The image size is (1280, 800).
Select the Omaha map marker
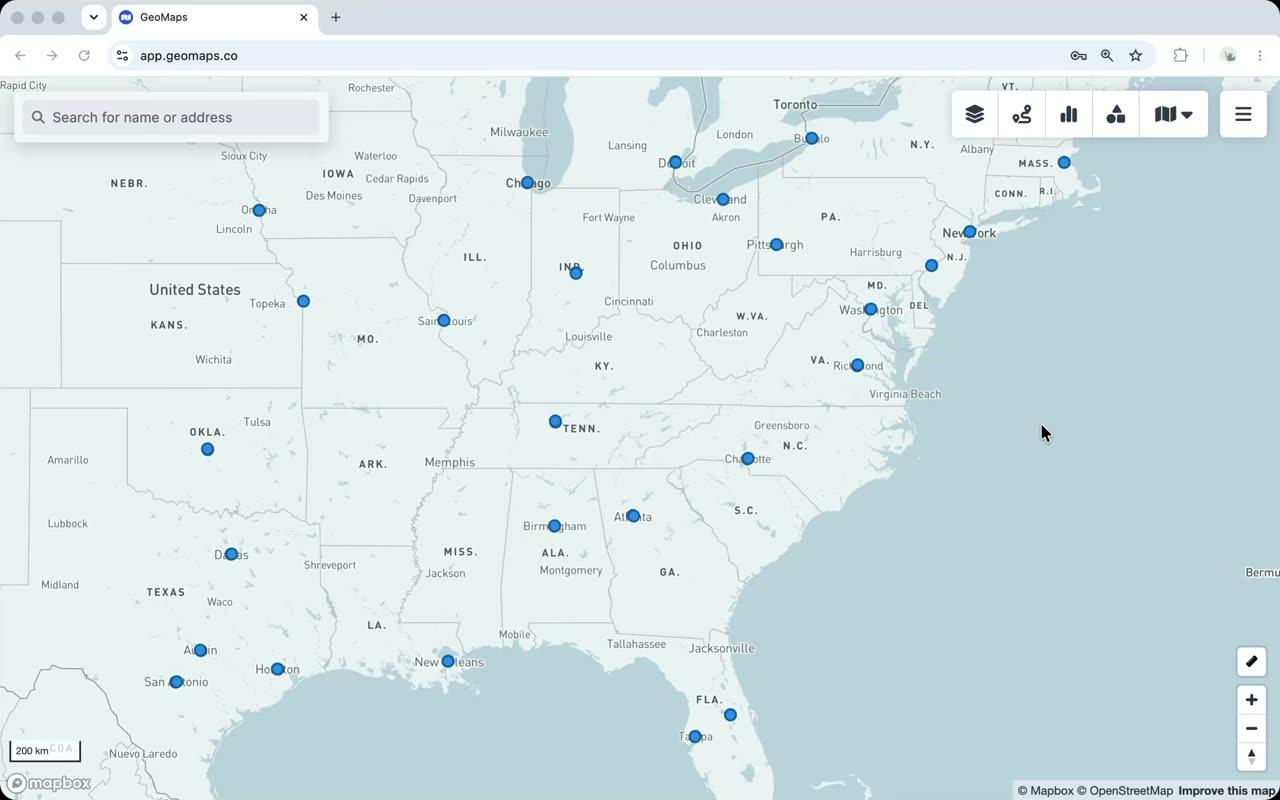(259, 210)
